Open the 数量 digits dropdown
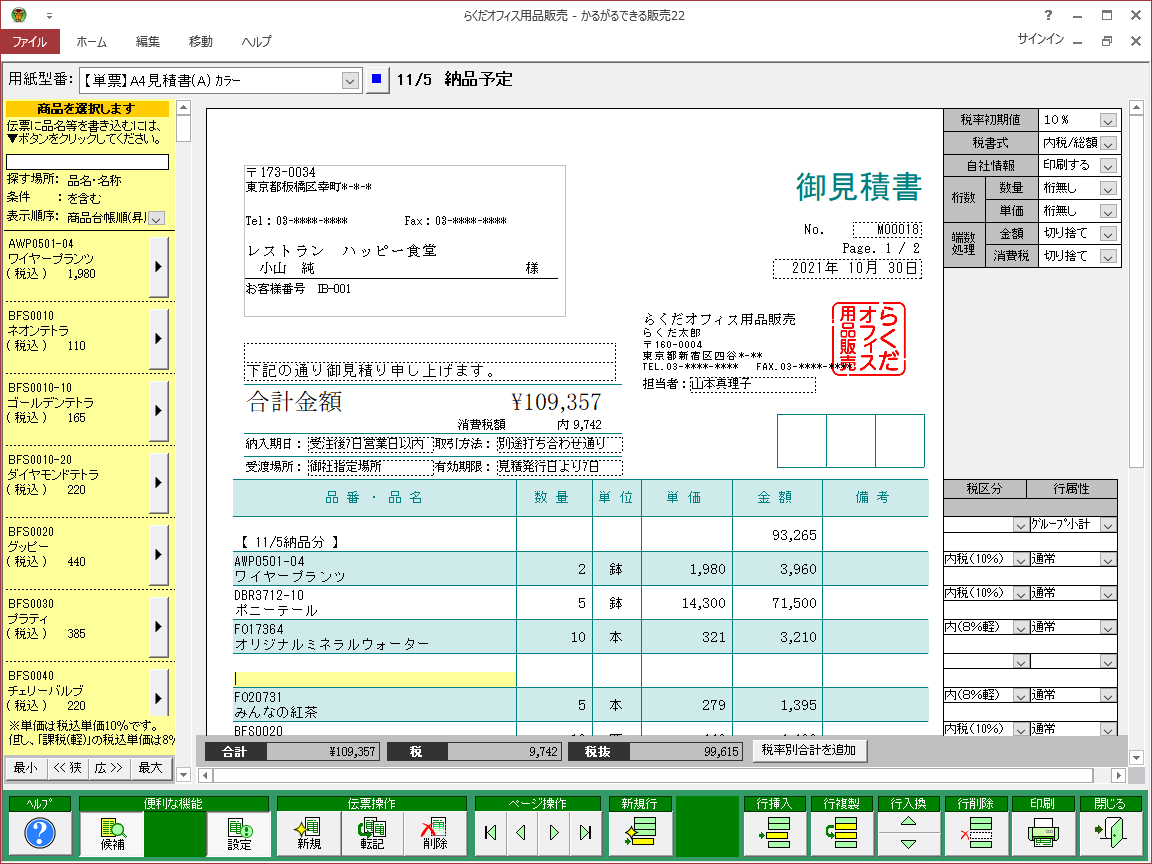 (x=1108, y=189)
